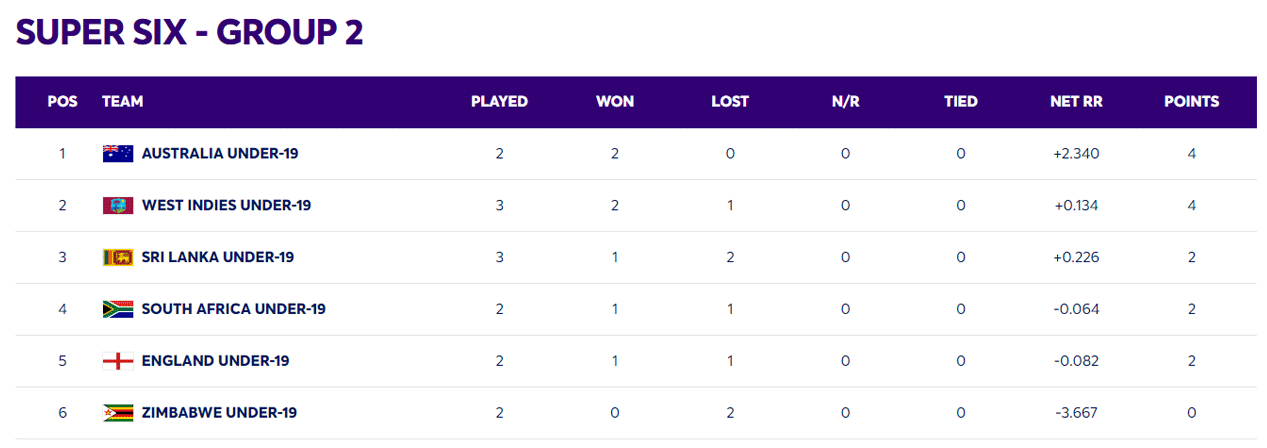1267x448 pixels.
Task: Click the LOST column header
Action: (730, 102)
